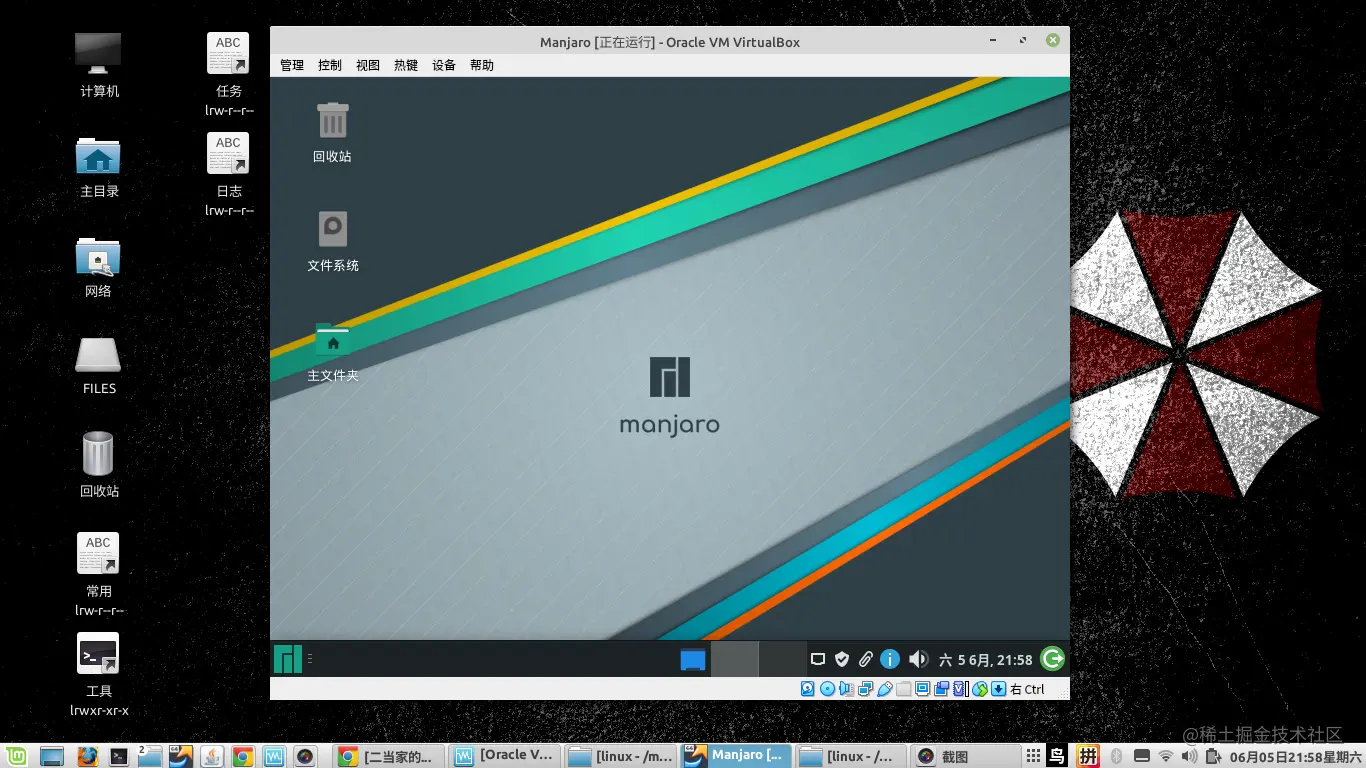The image size is (1366, 768).
Task: Launch camera lens launcher in host taskbar
Action: pos(305,757)
